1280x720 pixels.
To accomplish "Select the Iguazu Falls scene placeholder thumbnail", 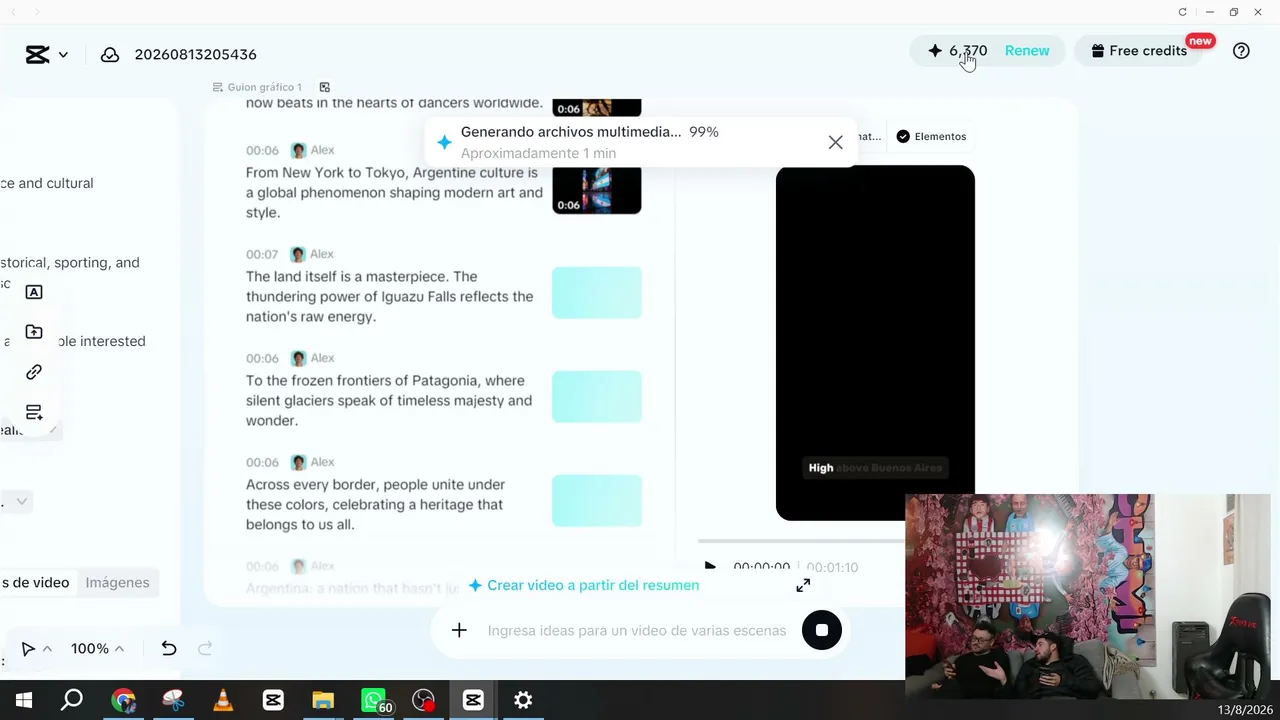I will [x=597, y=293].
